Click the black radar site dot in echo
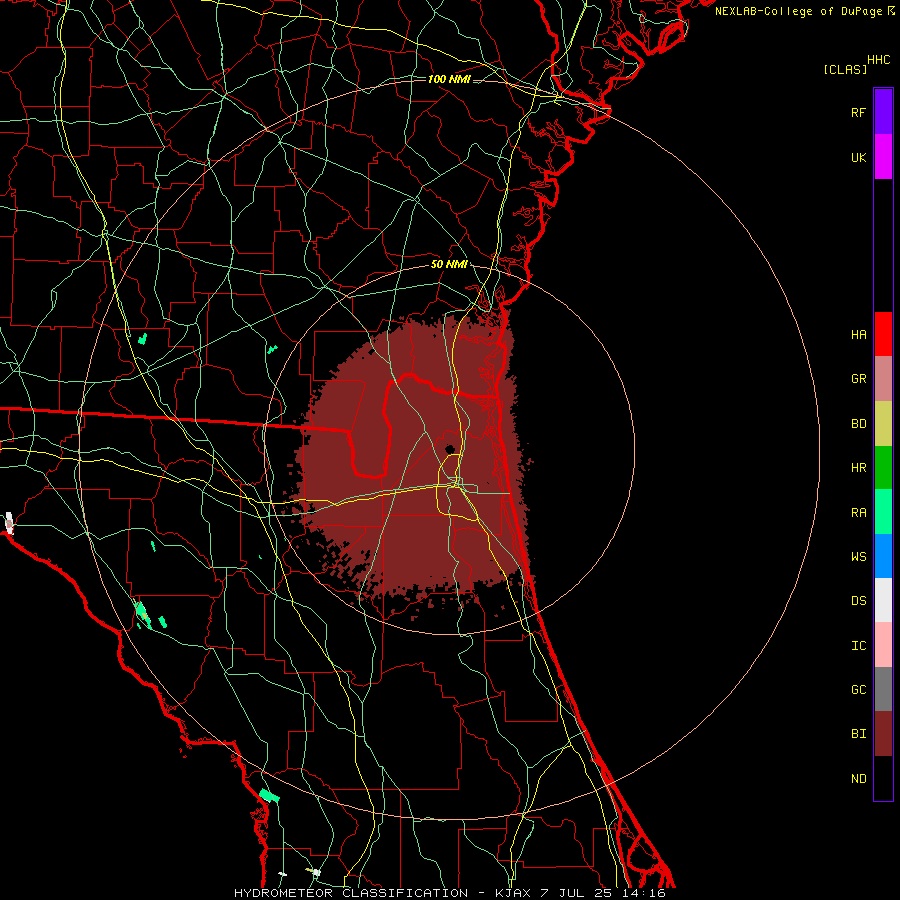Viewport: 900px width, 900px height. [x=449, y=449]
